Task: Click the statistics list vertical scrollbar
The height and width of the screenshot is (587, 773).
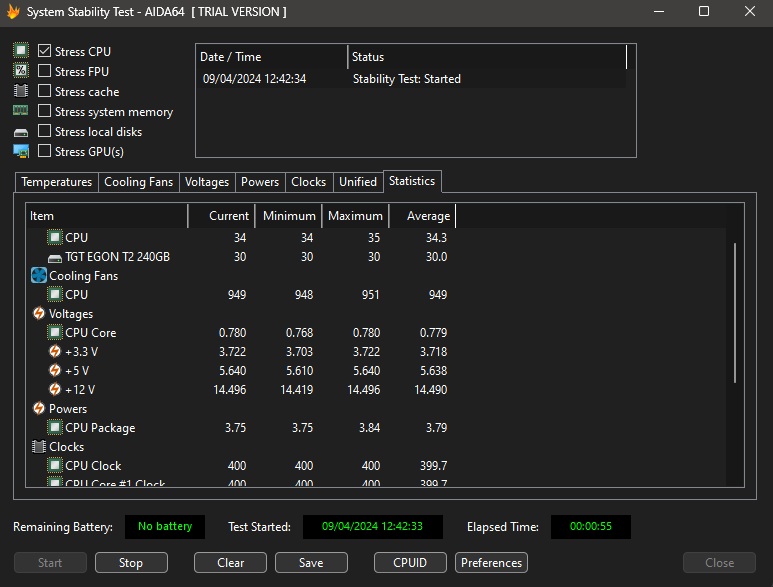Action: coord(735,313)
